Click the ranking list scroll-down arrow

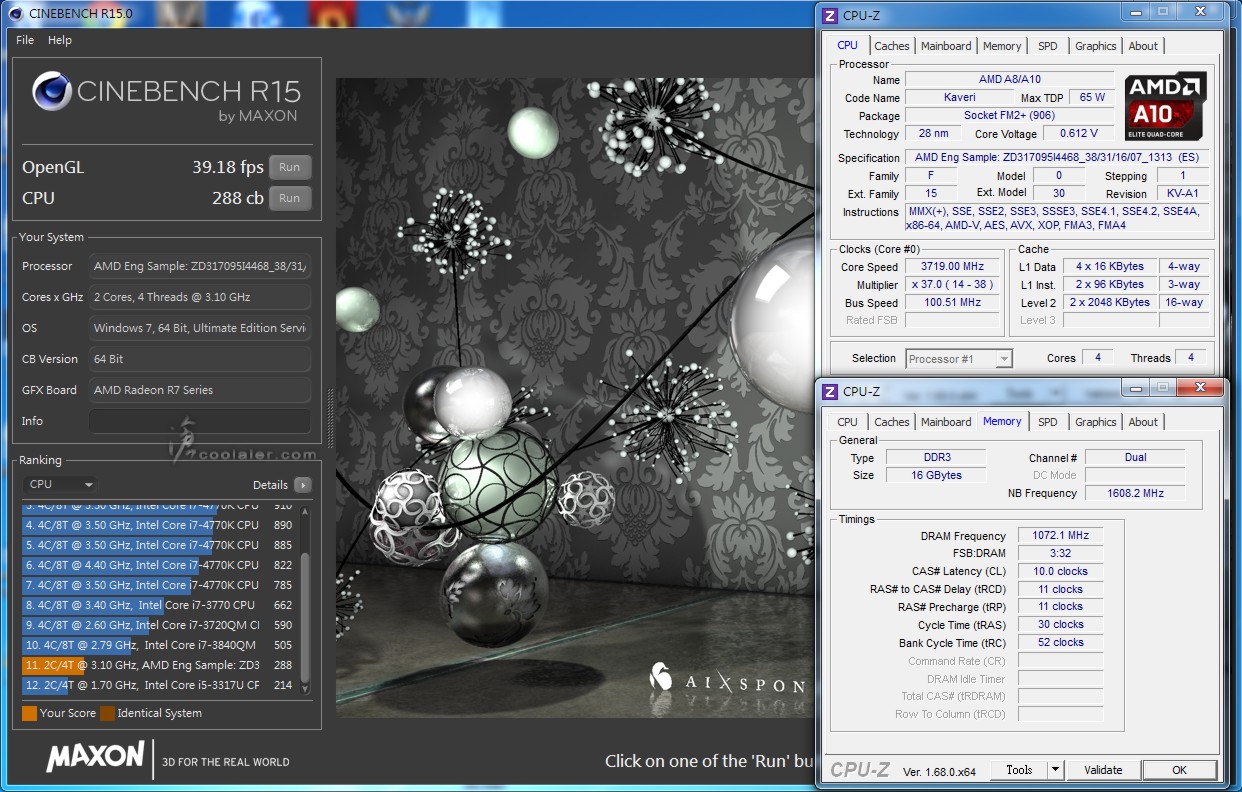click(305, 689)
